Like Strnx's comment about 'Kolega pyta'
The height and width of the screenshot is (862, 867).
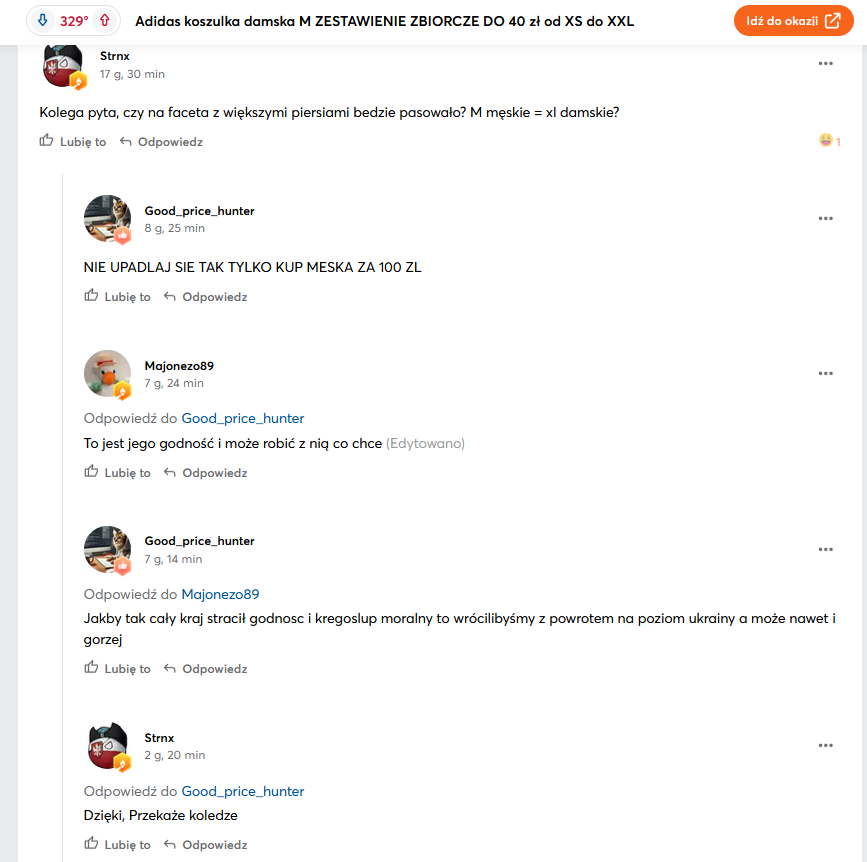73,142
